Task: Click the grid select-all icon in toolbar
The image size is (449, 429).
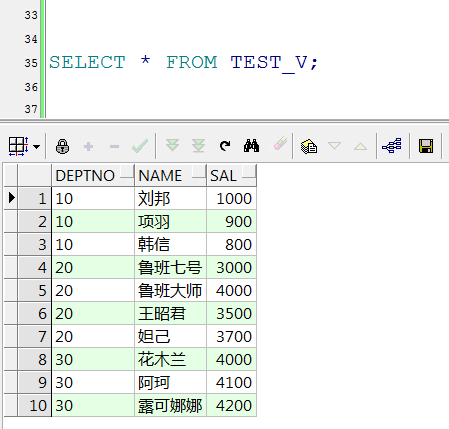Action: [18, 146]
